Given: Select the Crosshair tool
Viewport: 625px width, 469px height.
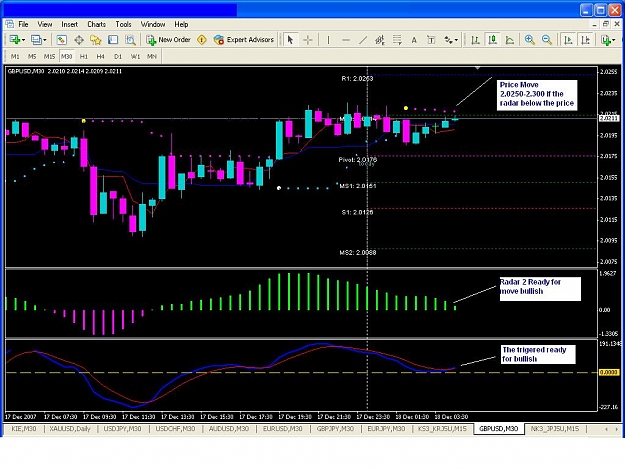Looking at the screenshot, I should click(x=308, y=40).
